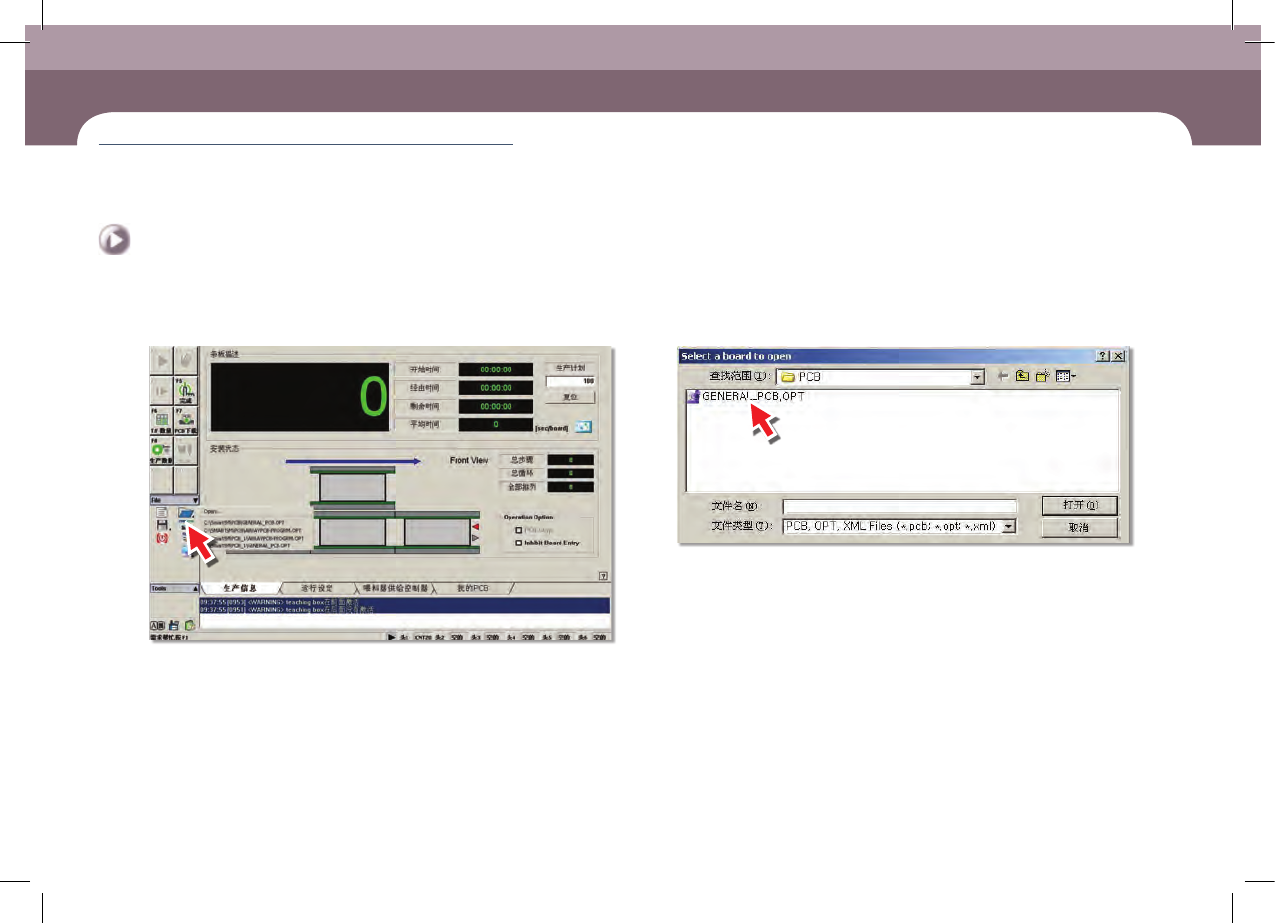This screenshot has height=923, width=1275.
Task: Click the red triangle marker beside conveyor
Action: (476, 526)
